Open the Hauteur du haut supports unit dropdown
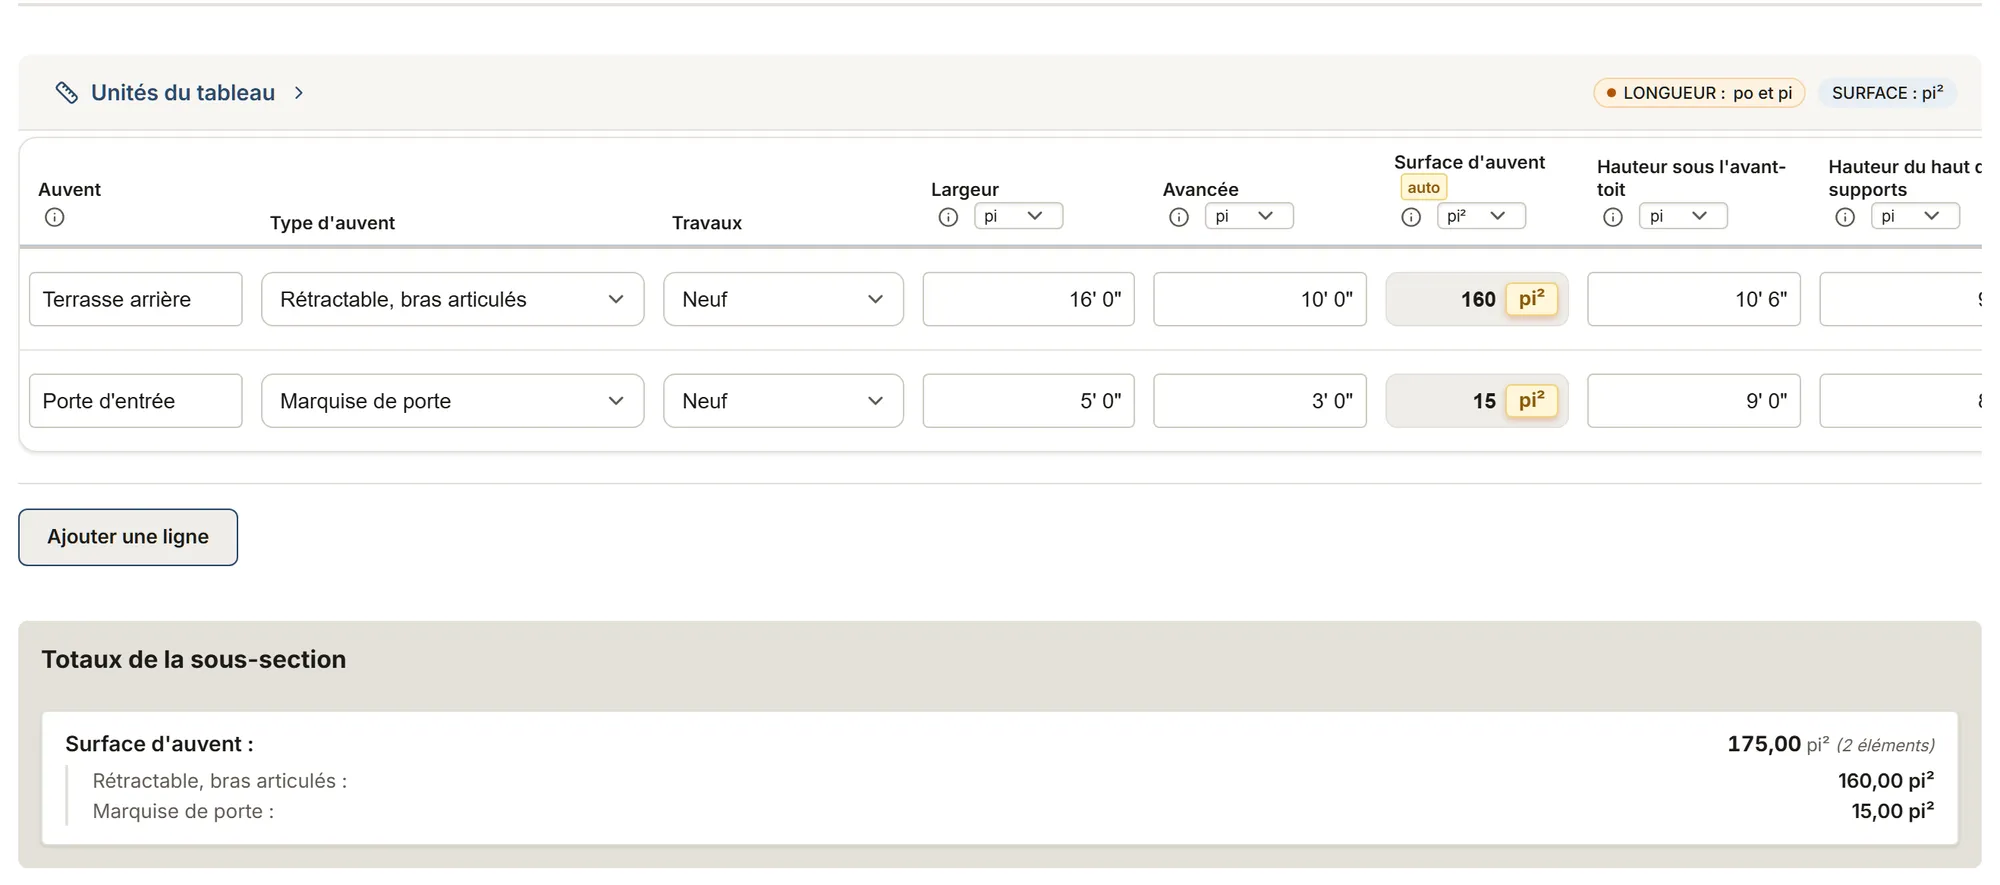The width and height of the screenshot is (2000, 885). [1915, 216]
